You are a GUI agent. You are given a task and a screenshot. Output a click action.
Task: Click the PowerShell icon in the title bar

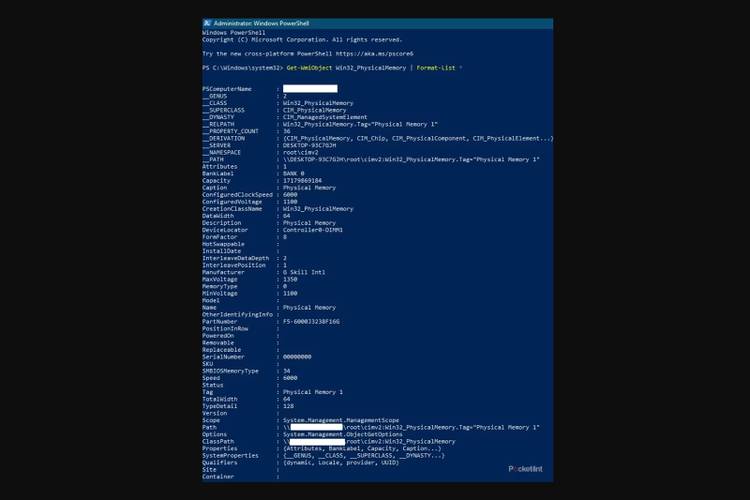(207, 22)
